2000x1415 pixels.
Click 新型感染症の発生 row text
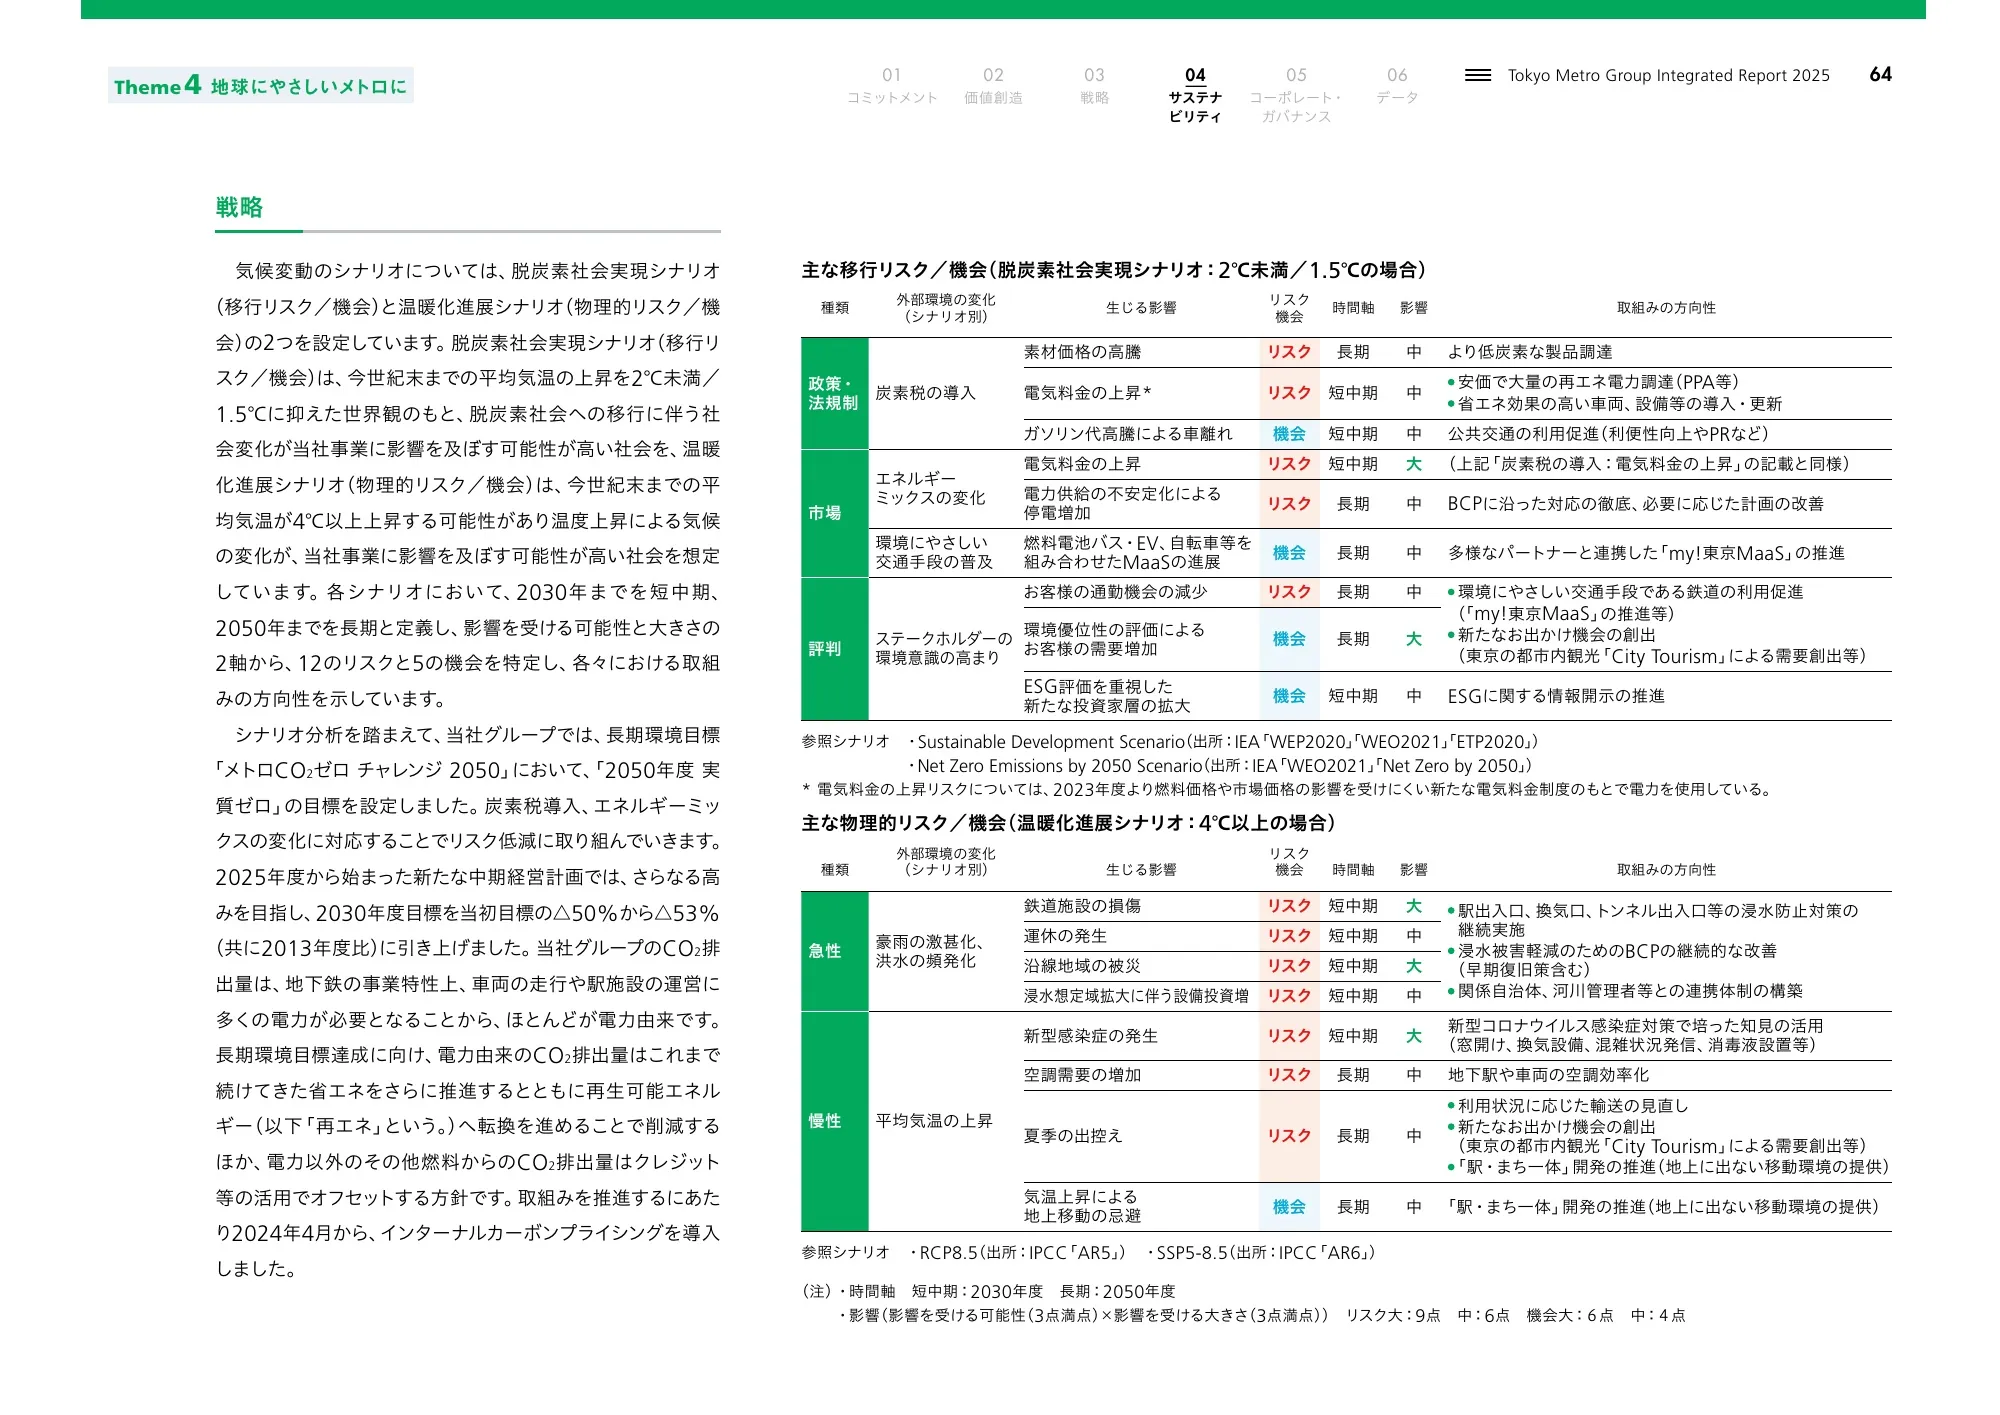coord(1090,1036)
